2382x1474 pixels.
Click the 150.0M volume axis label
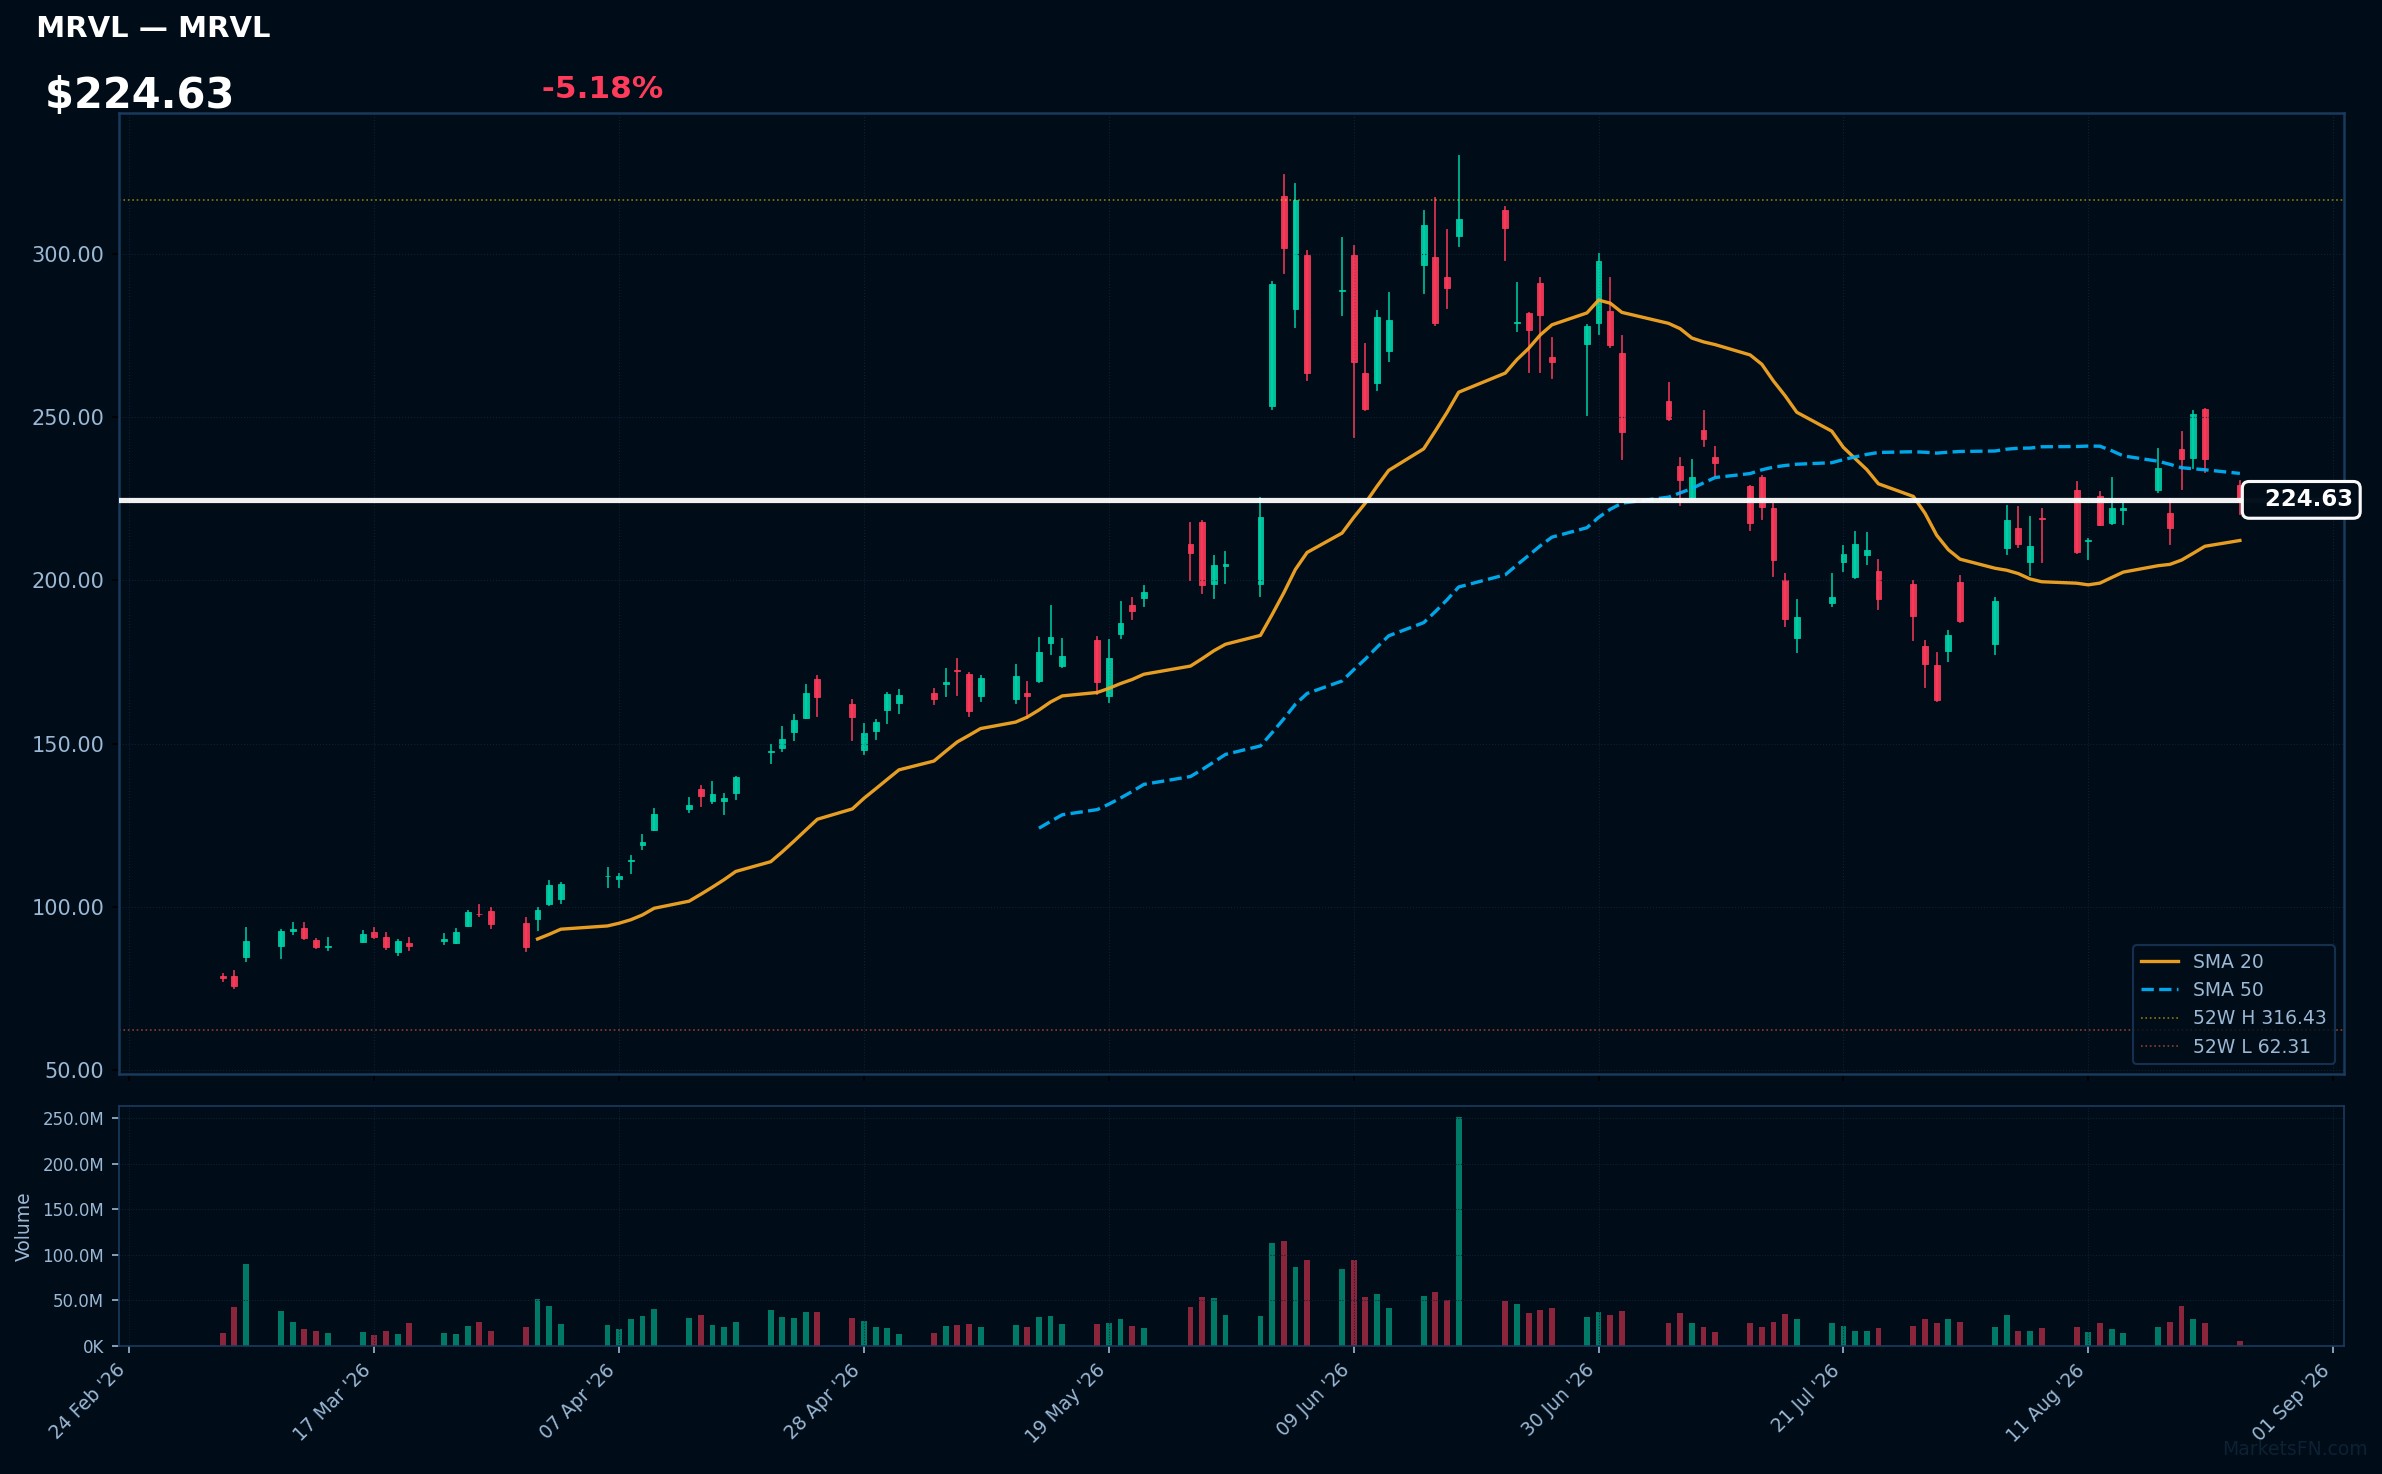[x=73, y=1210]
